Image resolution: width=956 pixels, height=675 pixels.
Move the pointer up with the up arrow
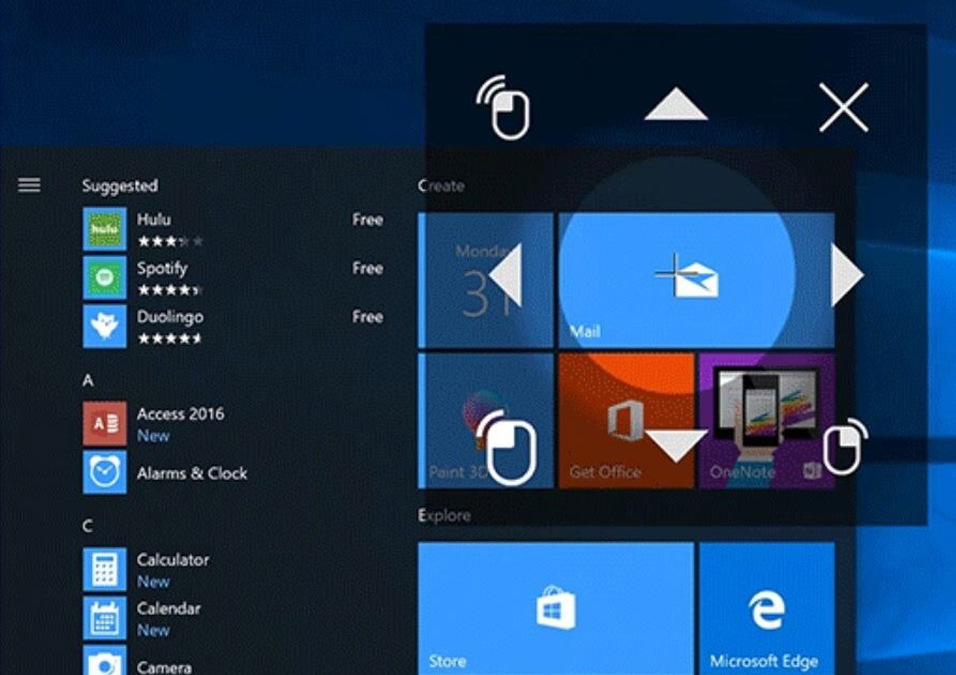[x=676, y=104]
